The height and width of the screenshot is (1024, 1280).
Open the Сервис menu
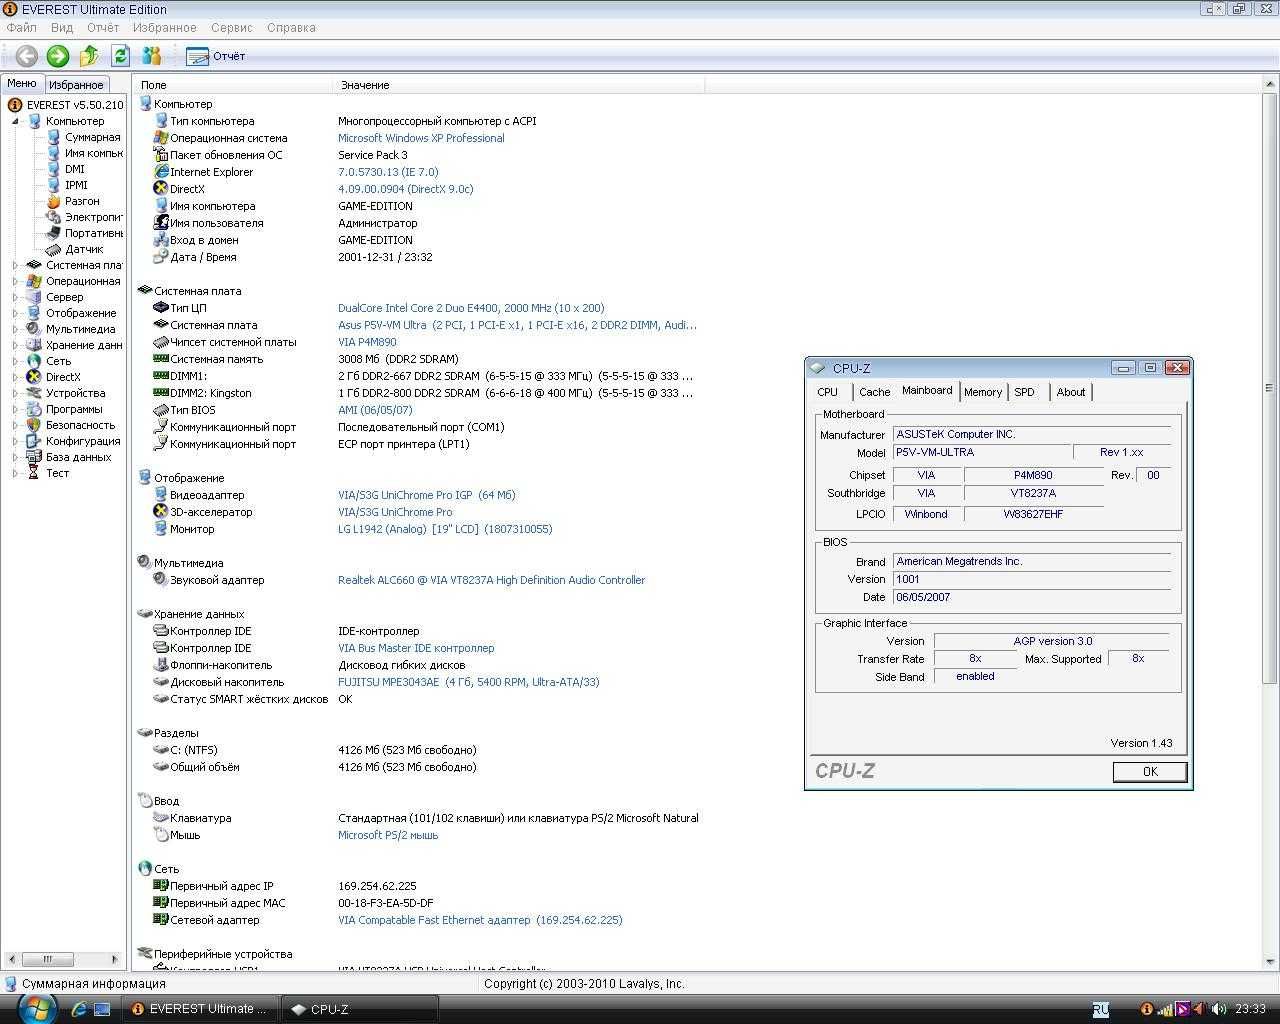click(232, 28)
